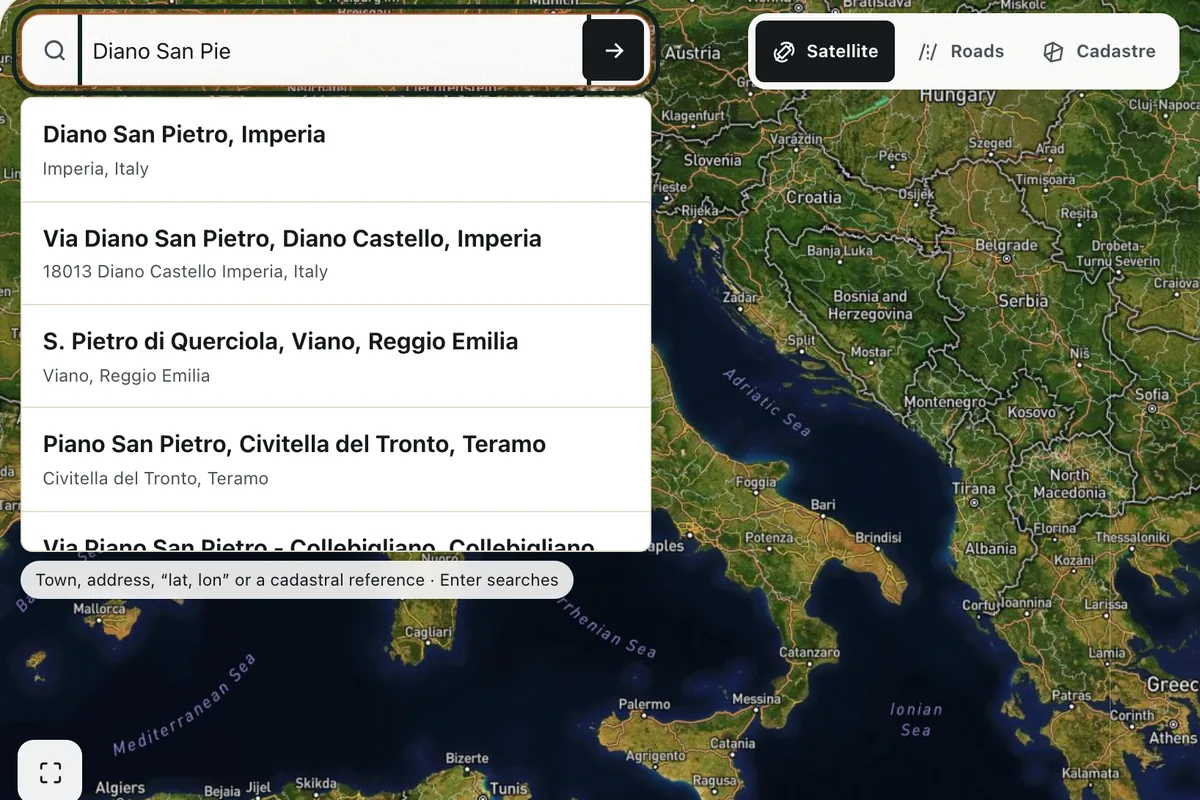Click the 'Palermo' city label
Viewport: 1200px width, 800px height.
point(644,705)
